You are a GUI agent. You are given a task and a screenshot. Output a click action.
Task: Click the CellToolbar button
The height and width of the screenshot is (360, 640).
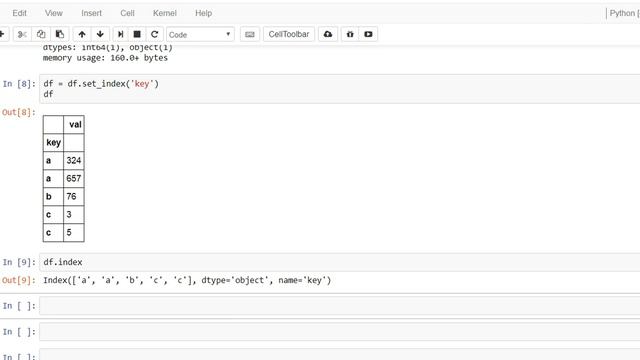289,34
